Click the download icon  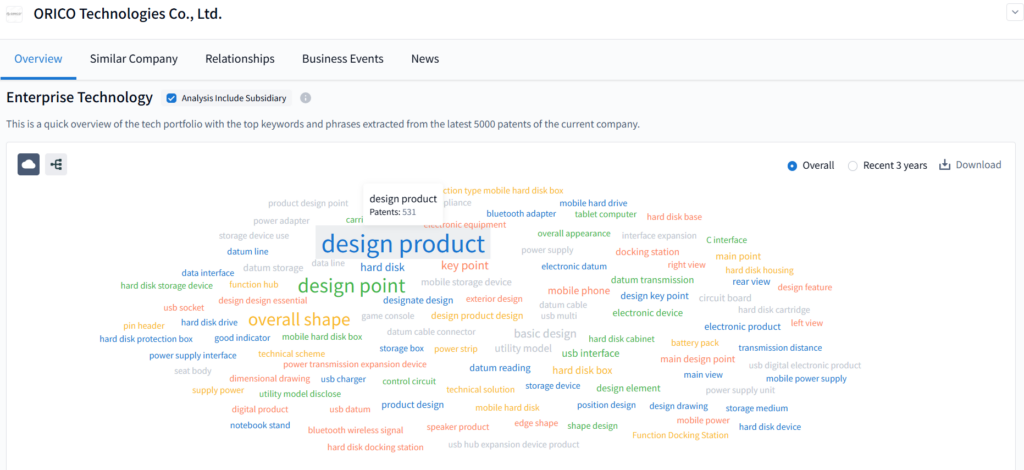(x=944, y=165)
